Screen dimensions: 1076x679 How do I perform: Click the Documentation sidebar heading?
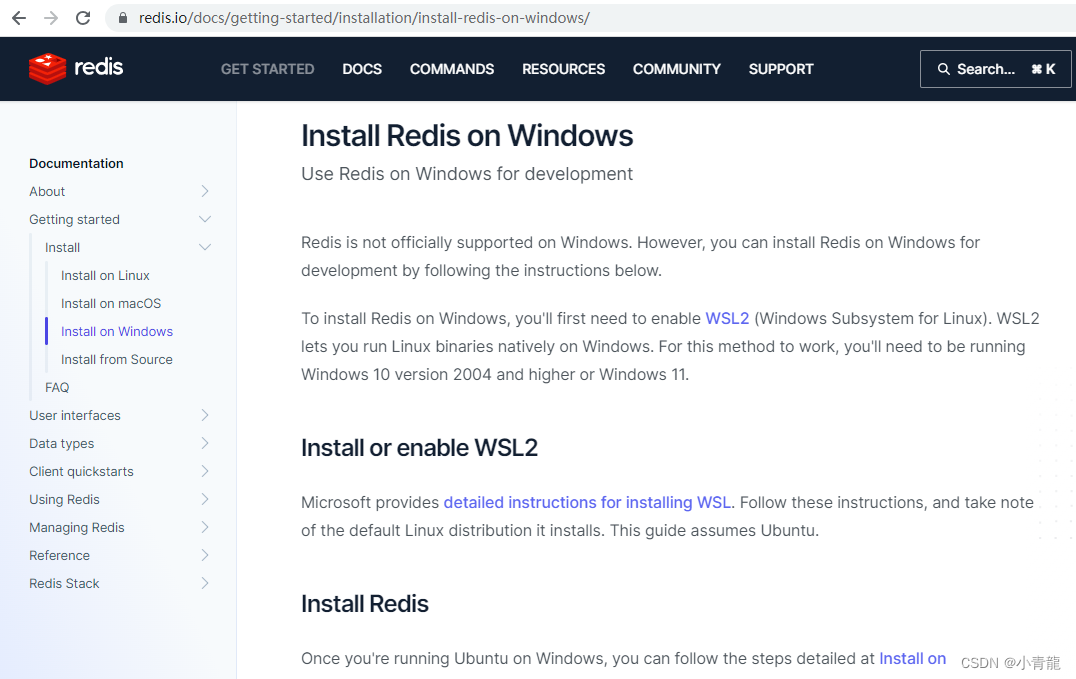click(x=76, y=163)
